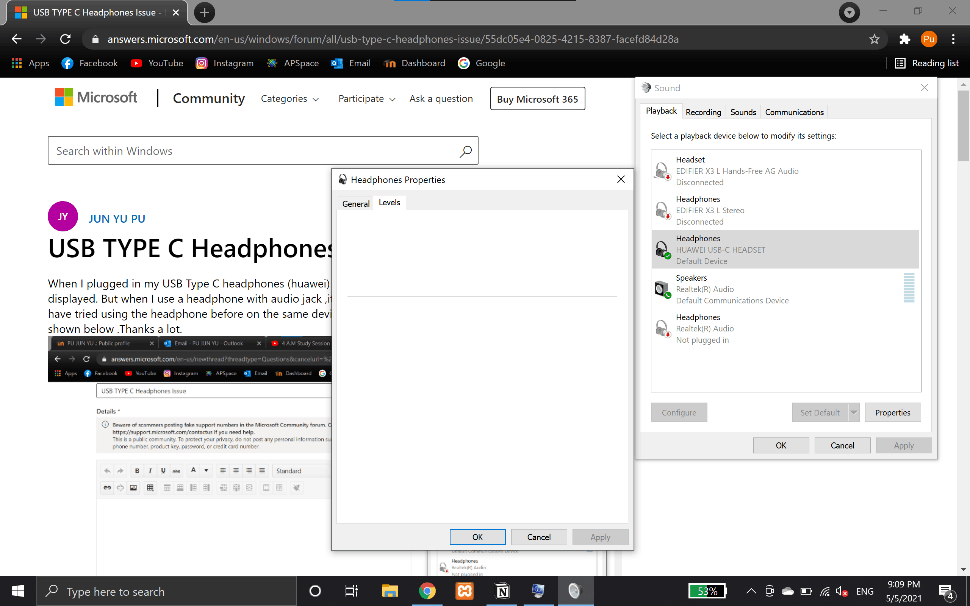Click the Buy Microsoft 365 button
Viewport: 970px width, 606px height.
click(537, 98)
